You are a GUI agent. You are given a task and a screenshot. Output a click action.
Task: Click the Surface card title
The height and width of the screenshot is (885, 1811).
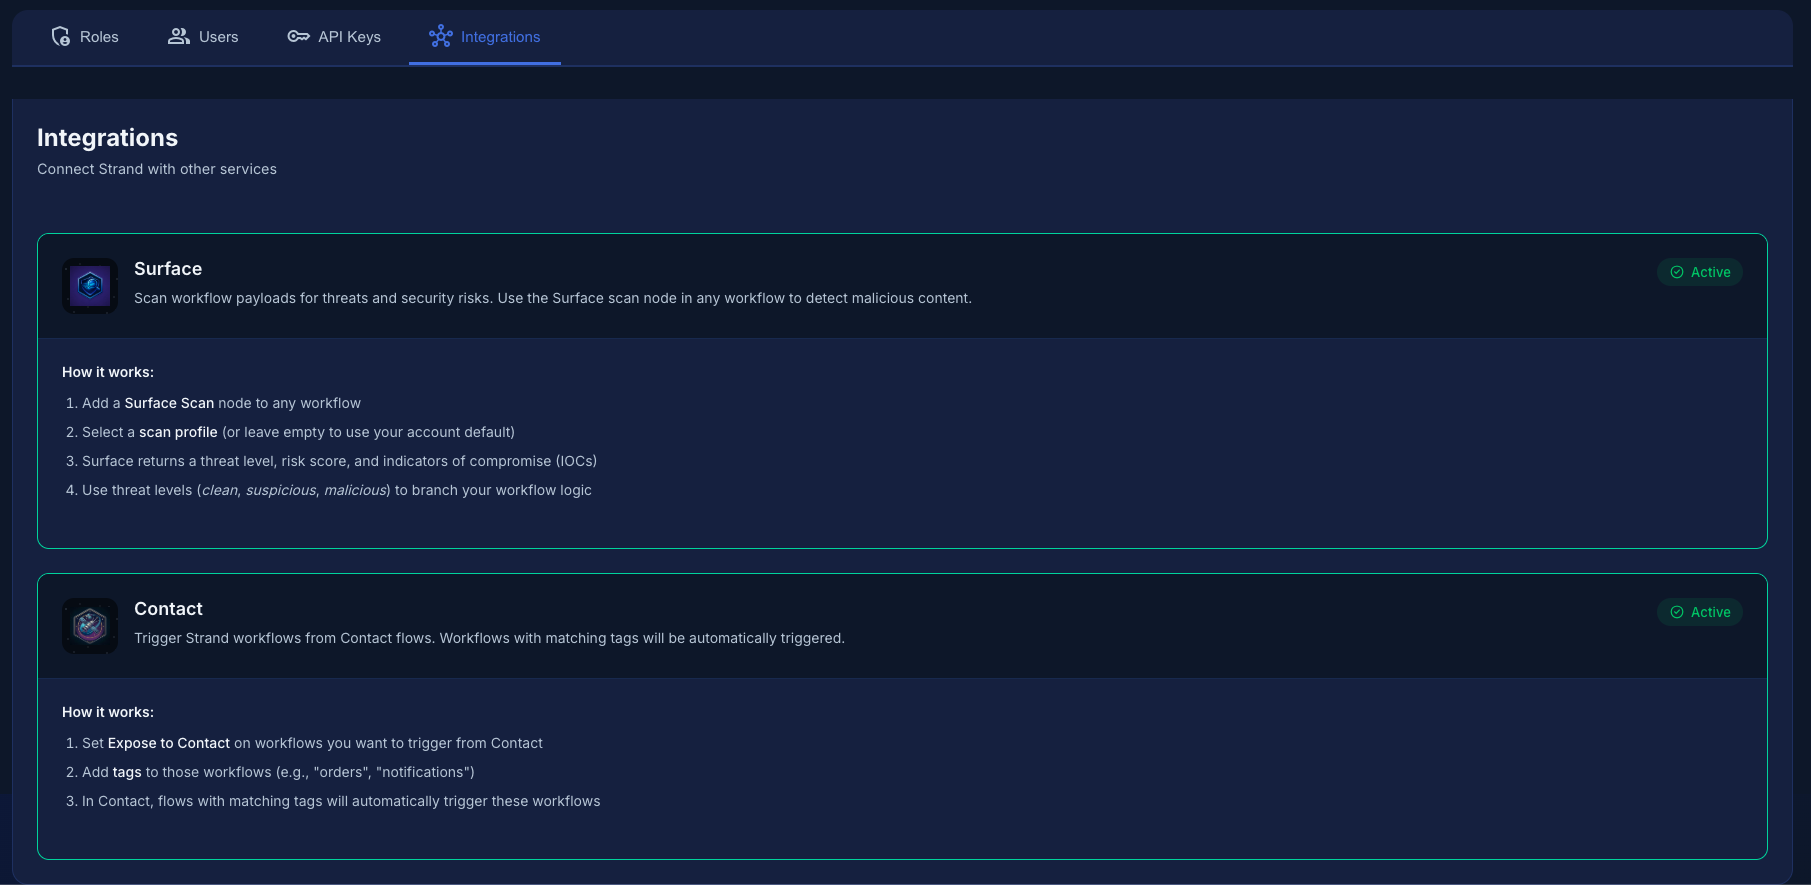coord(168,269)
